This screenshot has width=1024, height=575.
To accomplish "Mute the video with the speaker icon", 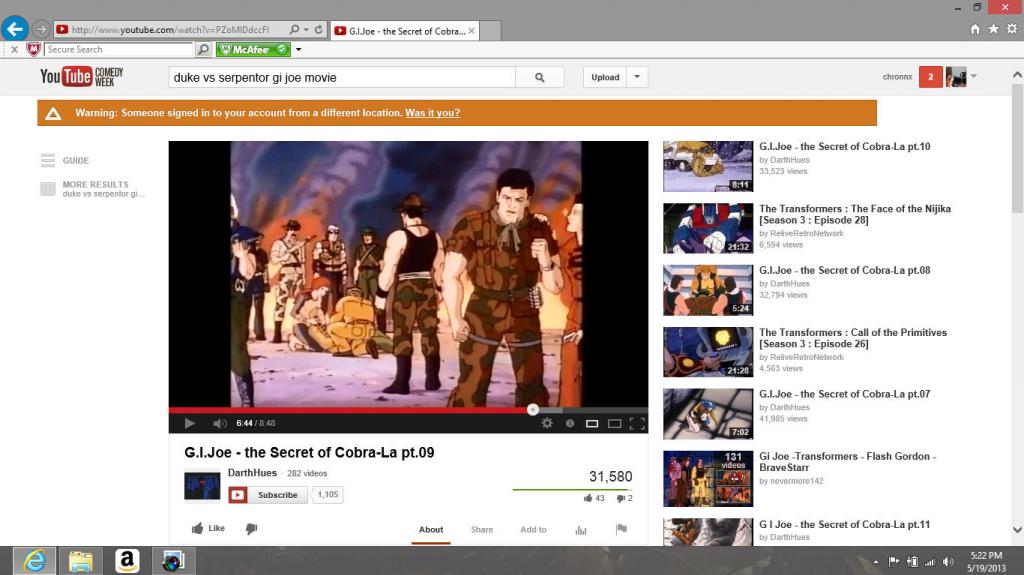I will click(219, 423).
